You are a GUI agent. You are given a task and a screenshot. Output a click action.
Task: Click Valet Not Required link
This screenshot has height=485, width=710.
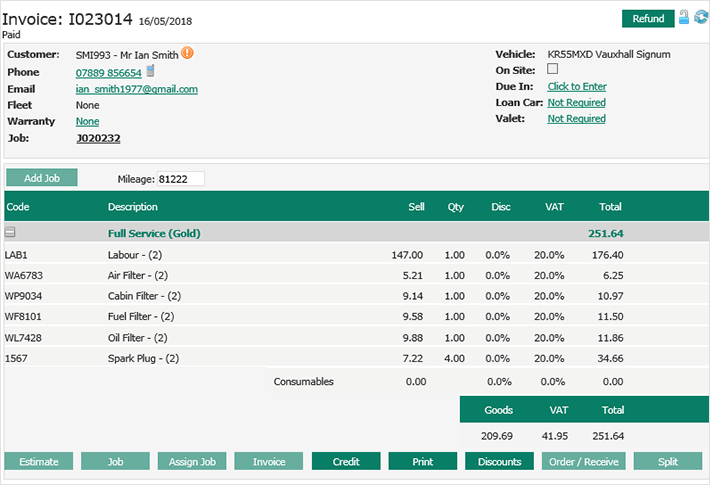tap(576, 119)
